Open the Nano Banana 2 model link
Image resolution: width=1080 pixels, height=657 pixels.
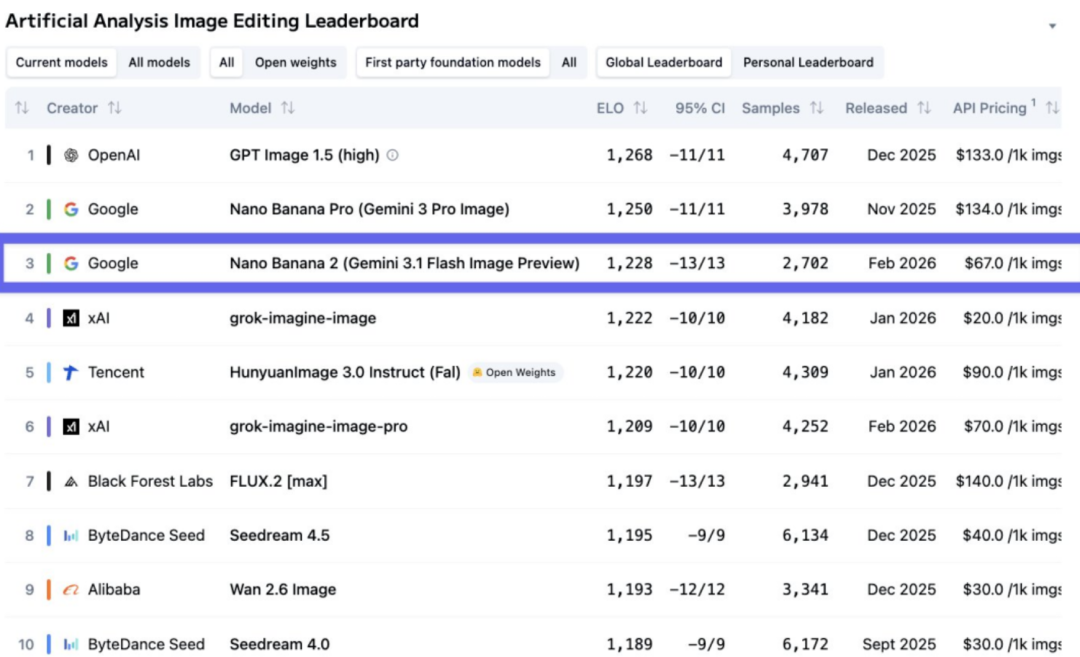(x=404, y=263)
